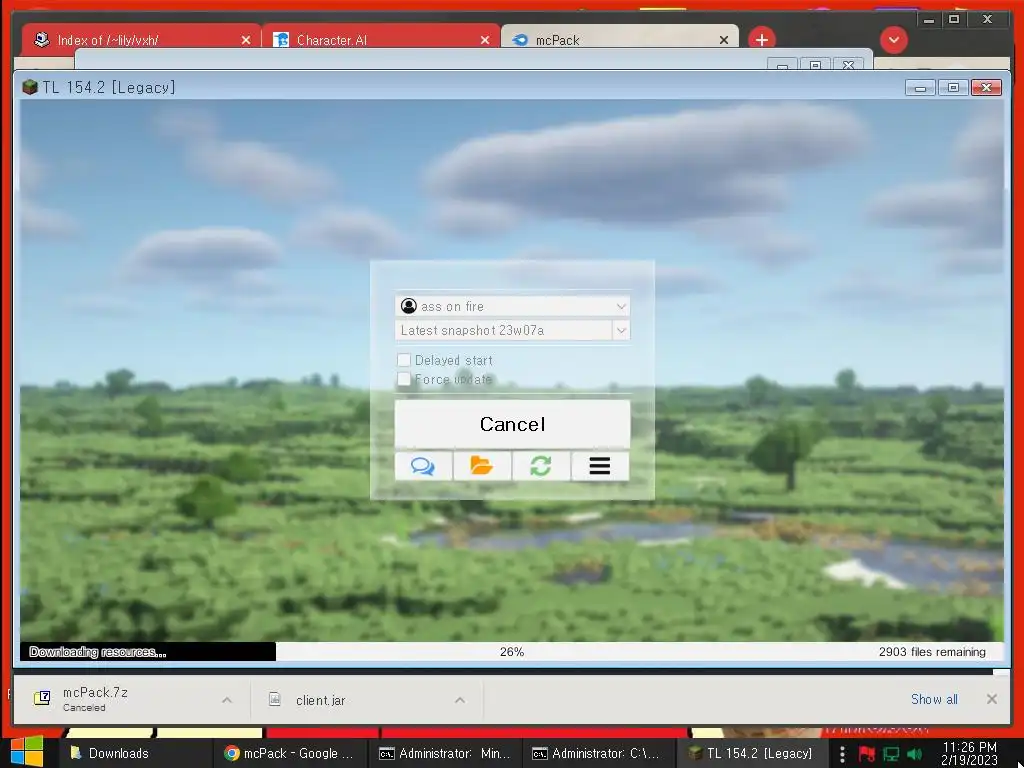Open the hamburger settings menu icon
The image size is (1024, 768).
coord(600,466)
